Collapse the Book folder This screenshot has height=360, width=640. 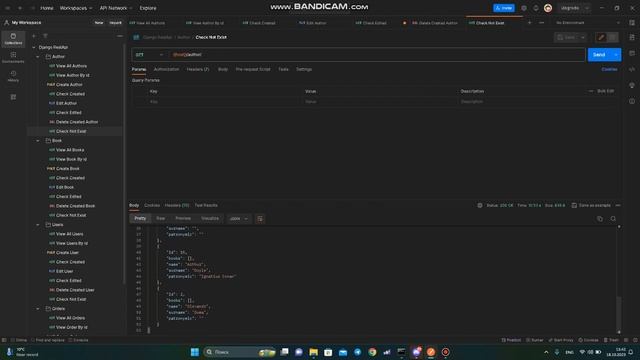click(38, 141)
